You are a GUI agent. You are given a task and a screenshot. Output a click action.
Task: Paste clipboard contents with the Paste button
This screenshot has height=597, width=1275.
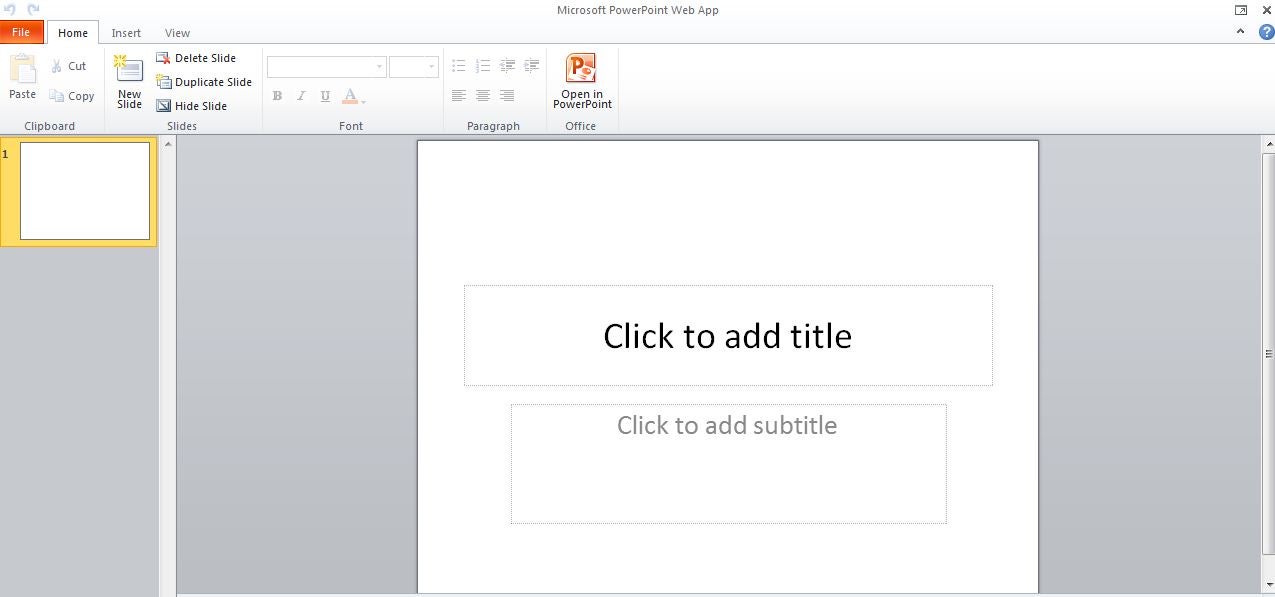point(22,77)
